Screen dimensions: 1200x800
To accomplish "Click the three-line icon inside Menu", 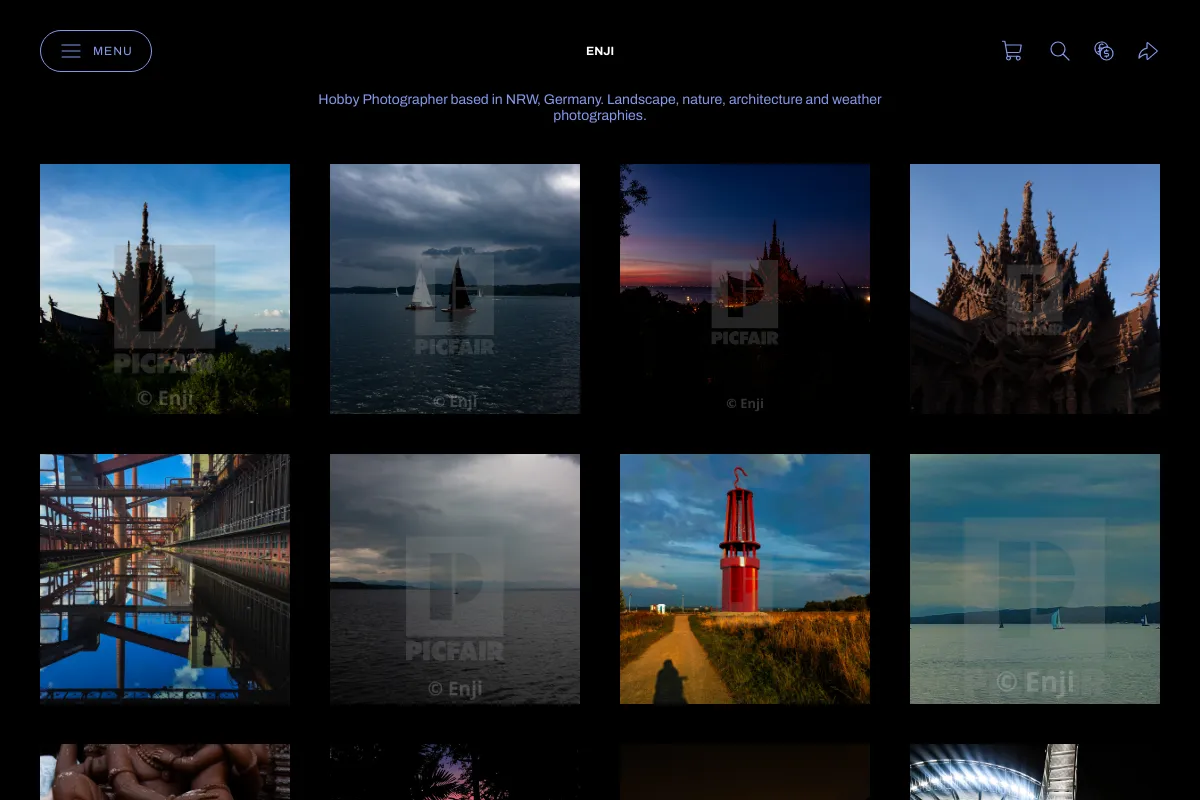I will [71, 51].
